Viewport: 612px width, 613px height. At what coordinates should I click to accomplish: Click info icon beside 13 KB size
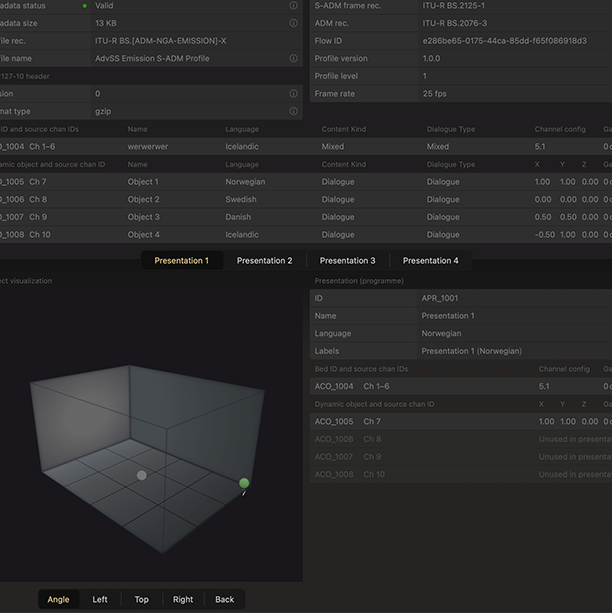click(x=294, y=23)
